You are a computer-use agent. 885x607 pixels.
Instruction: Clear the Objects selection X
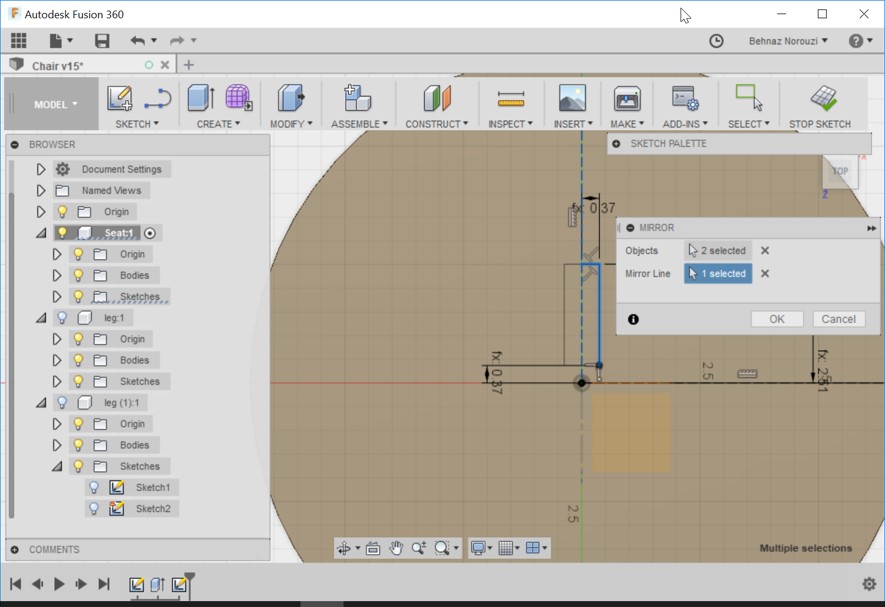(x=765, y=251)
